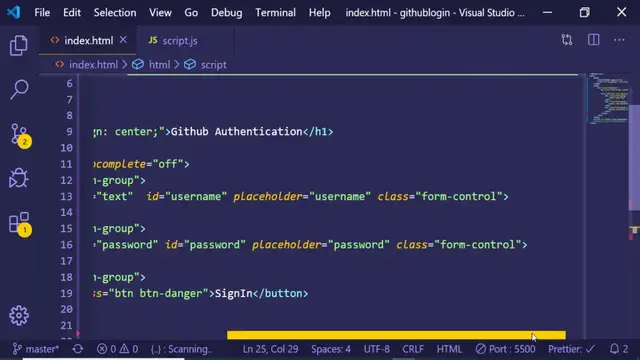The width and height of the screenshot is (640, 360).
Task: Click the Prettier status item
Action: 571,349
